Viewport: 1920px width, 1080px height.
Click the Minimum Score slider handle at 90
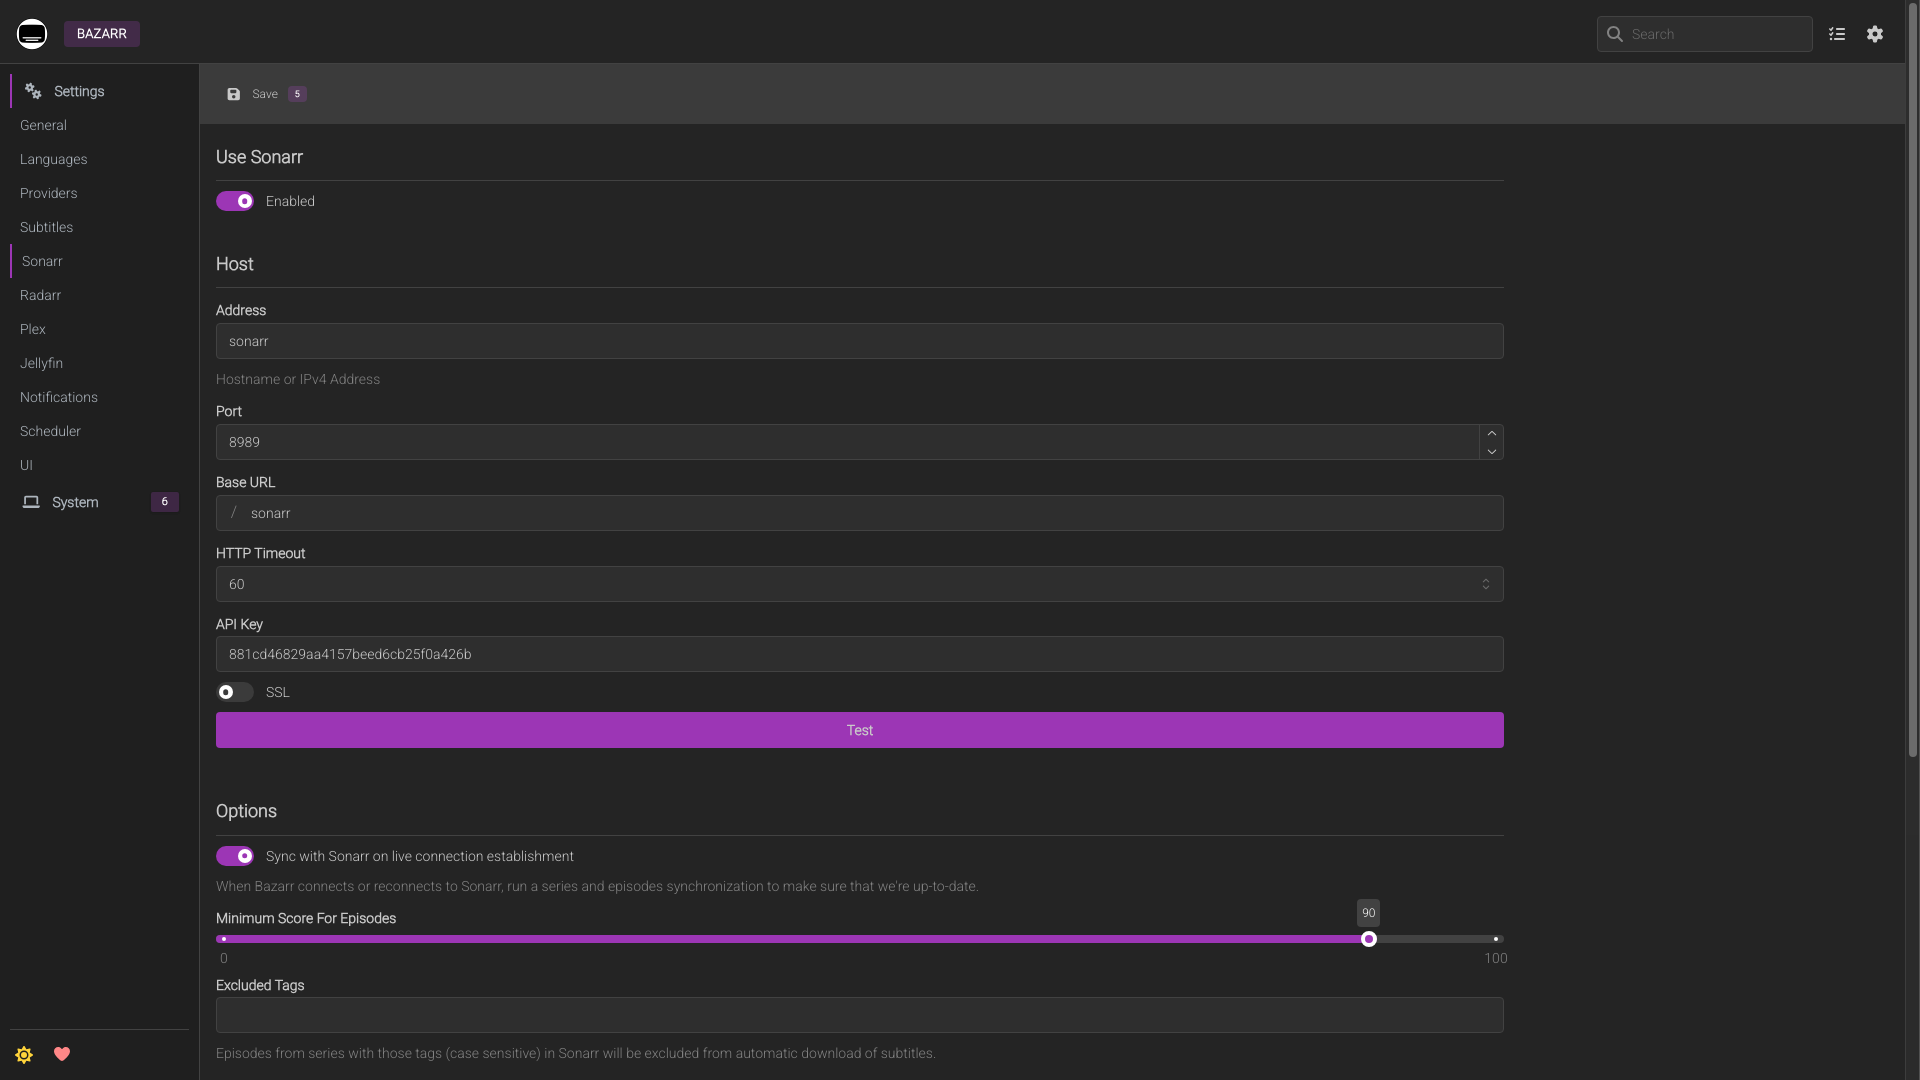[x=1369, y=939]
